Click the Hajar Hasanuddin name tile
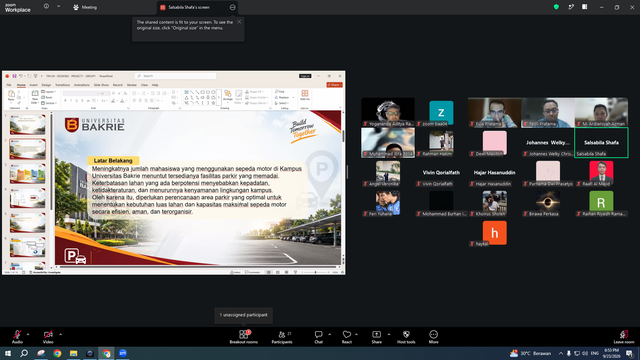Screen dimensions: 640x360 (x=495, y=173)
